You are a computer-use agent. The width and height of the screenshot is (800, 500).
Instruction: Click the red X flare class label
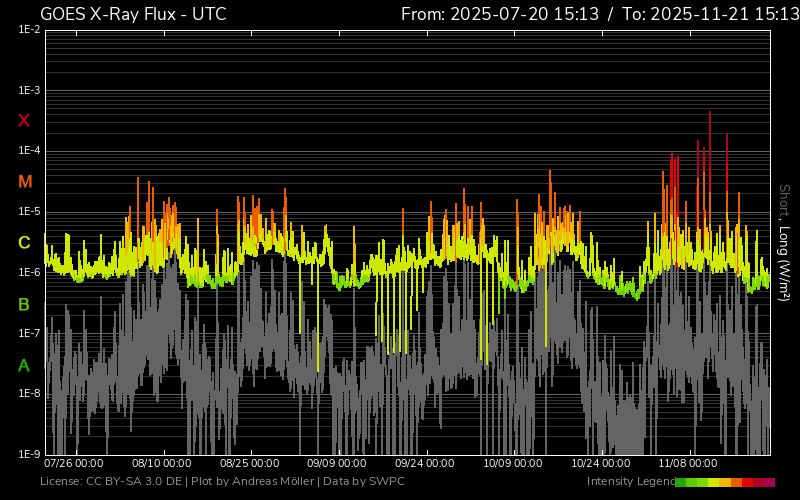(x=24, y=121)
